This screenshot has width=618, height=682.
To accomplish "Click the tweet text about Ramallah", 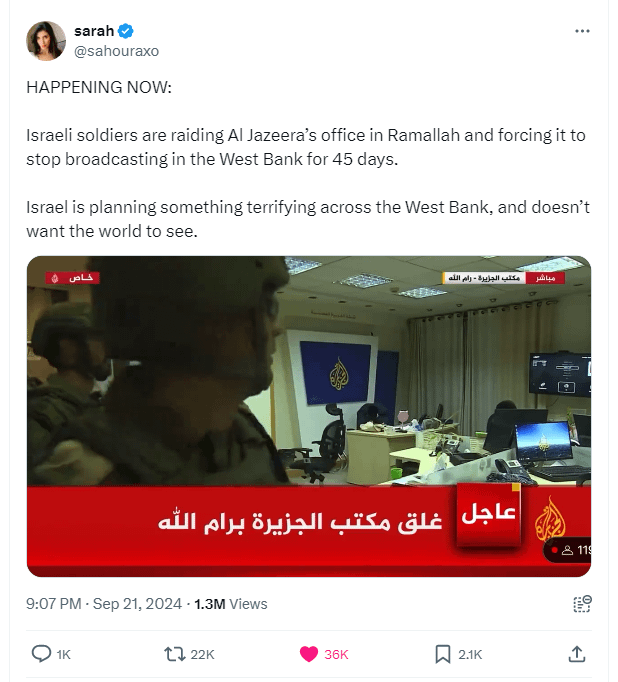I will pyautogui.click(x=306, y=147).
